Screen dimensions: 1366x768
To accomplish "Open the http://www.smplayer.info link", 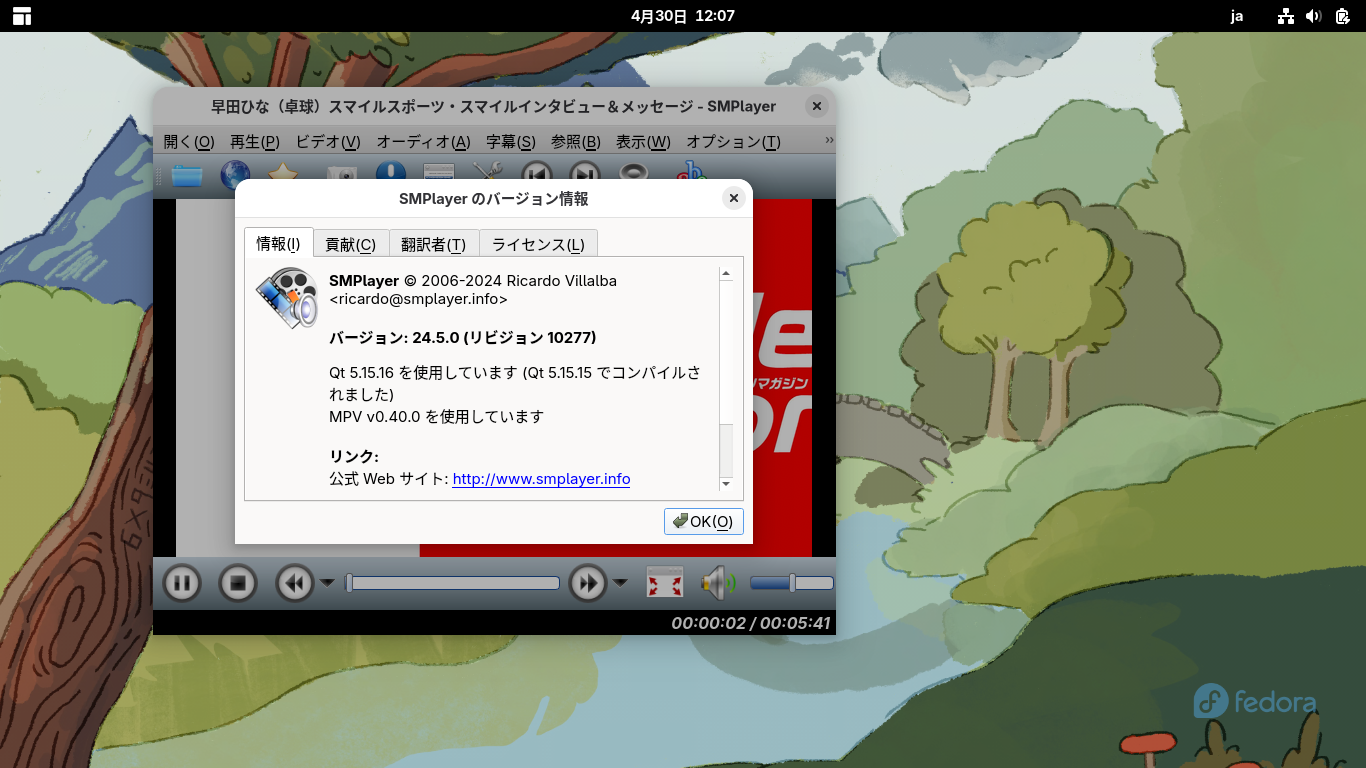I will click(541, 479).
